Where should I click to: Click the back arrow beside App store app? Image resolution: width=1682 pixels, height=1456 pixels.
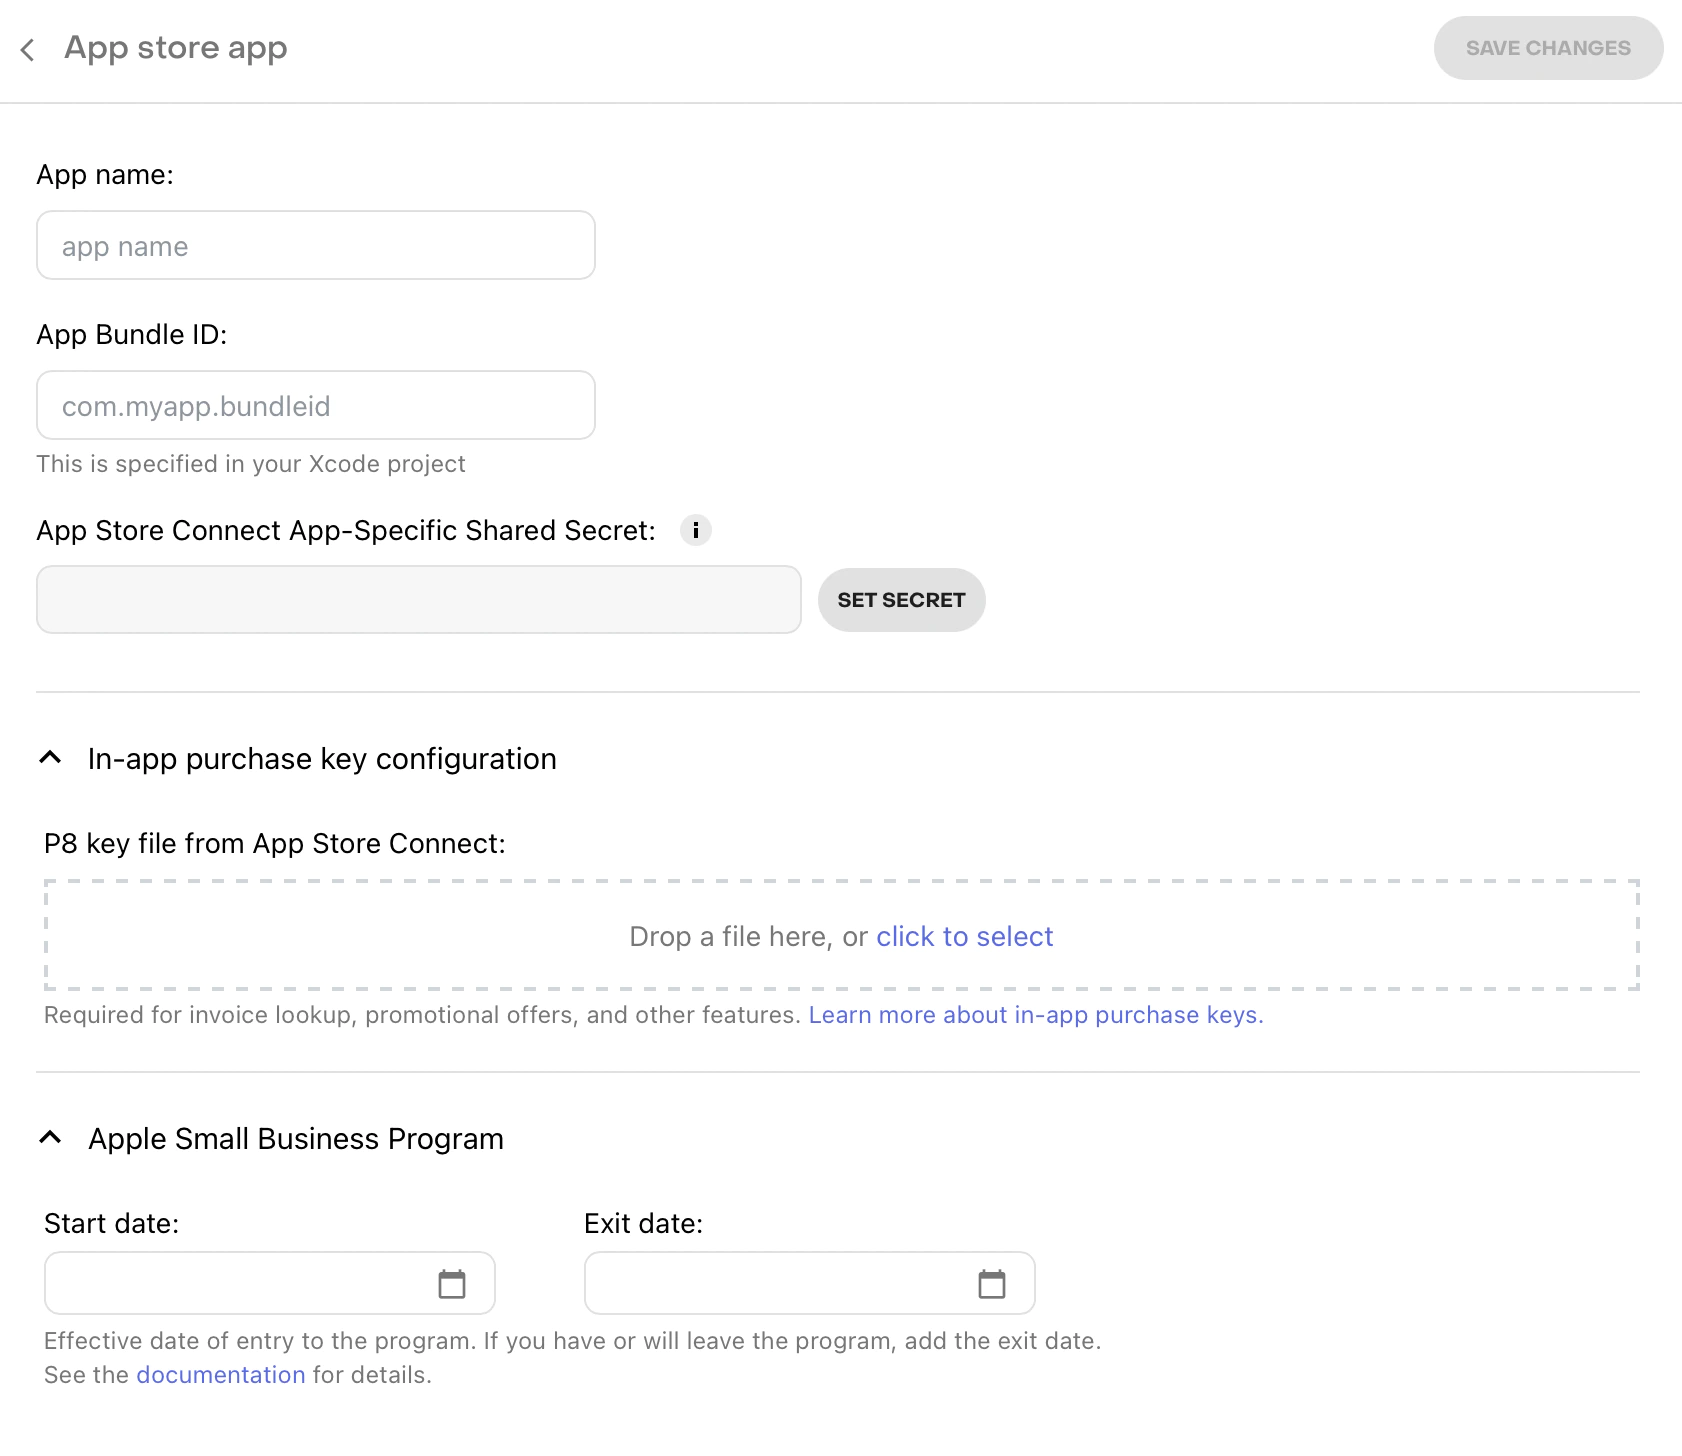[28, 49]
